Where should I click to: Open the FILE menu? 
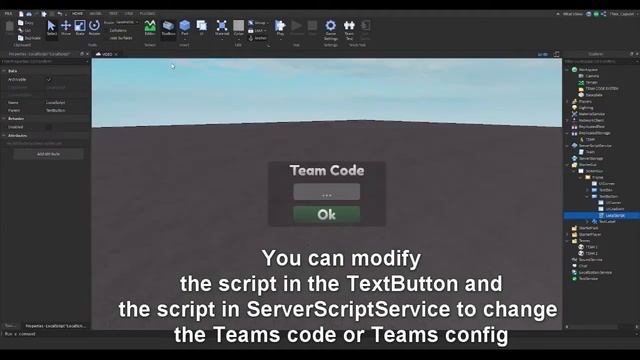[8, 13]
